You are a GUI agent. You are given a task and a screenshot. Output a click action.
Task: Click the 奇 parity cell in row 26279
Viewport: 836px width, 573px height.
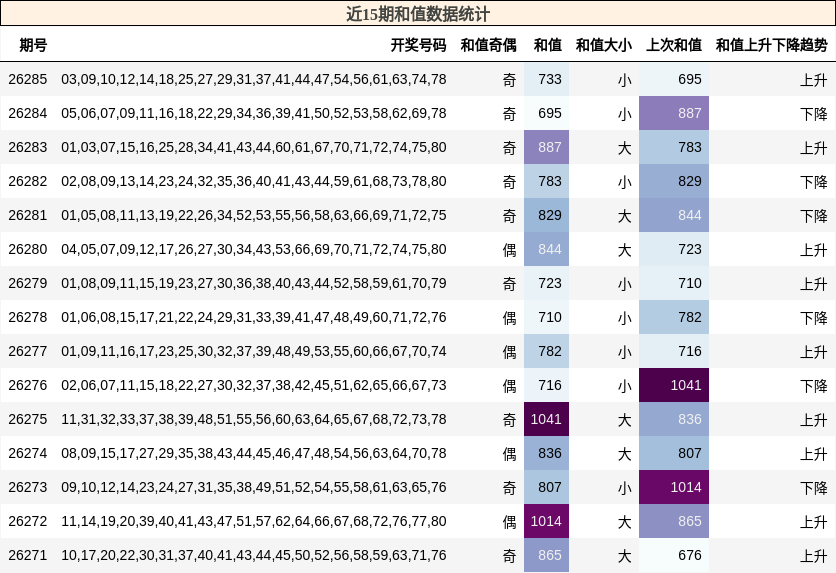pos(509,284)
